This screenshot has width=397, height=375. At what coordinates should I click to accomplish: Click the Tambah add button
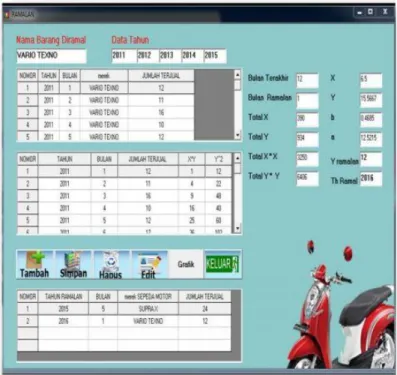(35, 265)
